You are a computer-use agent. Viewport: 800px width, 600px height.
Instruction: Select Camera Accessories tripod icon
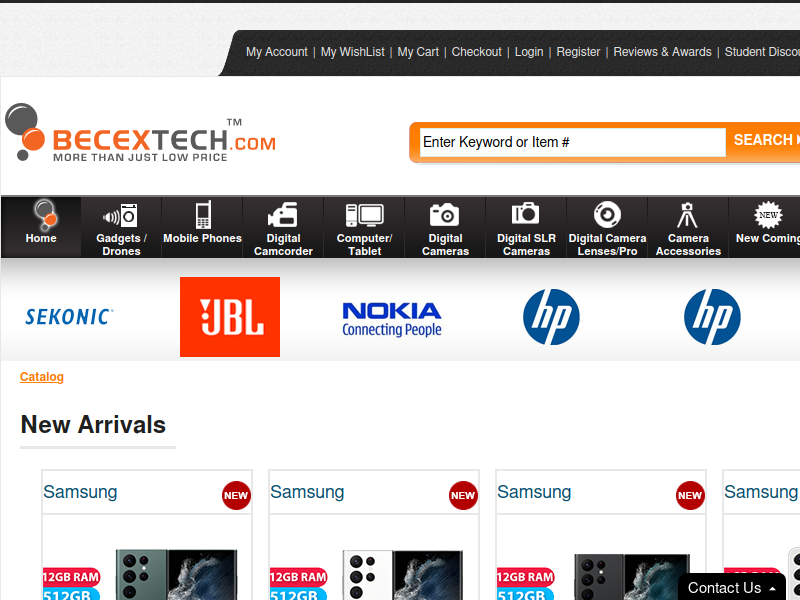coord(687,215)
